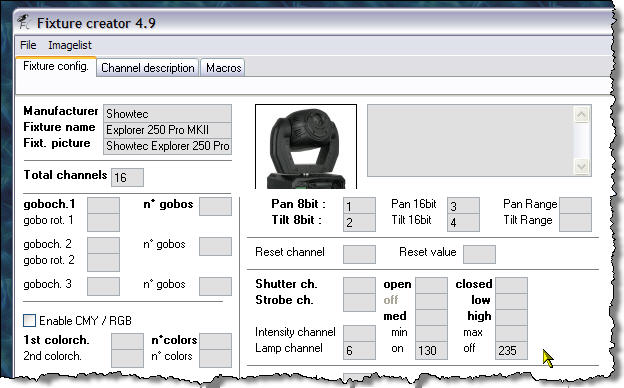Click the Pan 16bit field showing 3
Screen dimensions: 624x388
pos(463,206)
